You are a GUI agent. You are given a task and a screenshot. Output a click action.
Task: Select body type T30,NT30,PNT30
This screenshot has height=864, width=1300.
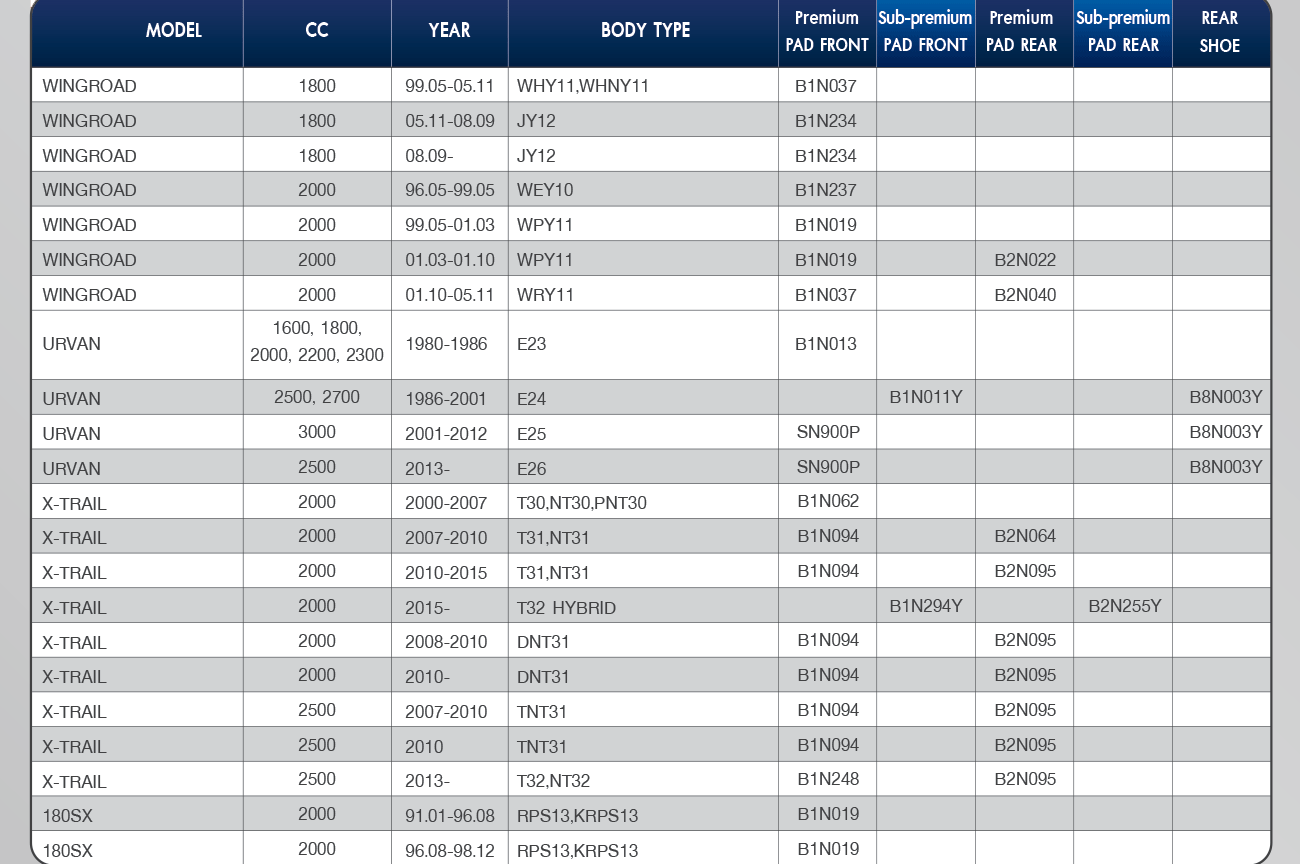point(582,503)
